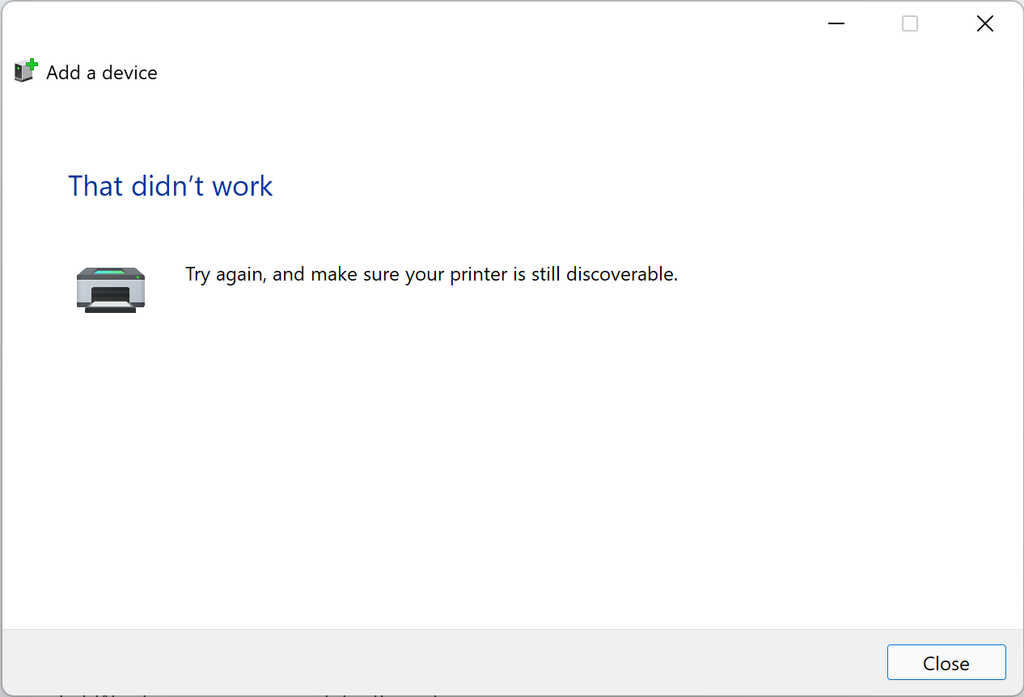1024x697 pixels.
Task: Minimize the Add a device window
Action: coord(836,23)
